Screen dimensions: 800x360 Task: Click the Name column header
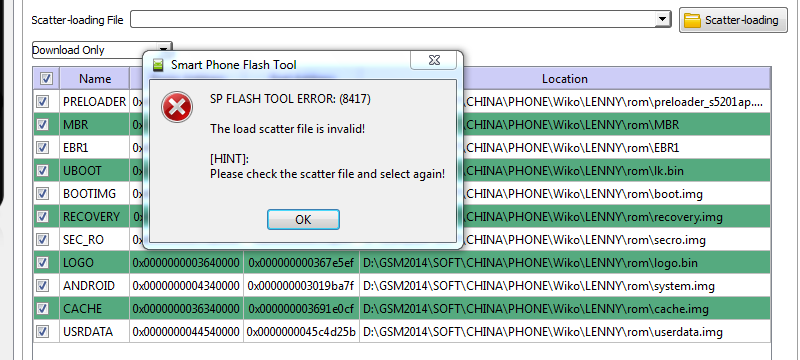point(95,79)
